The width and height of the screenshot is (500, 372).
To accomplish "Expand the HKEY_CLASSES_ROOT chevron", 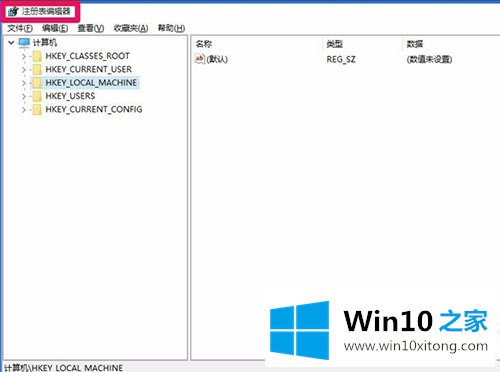I will 24,56.
